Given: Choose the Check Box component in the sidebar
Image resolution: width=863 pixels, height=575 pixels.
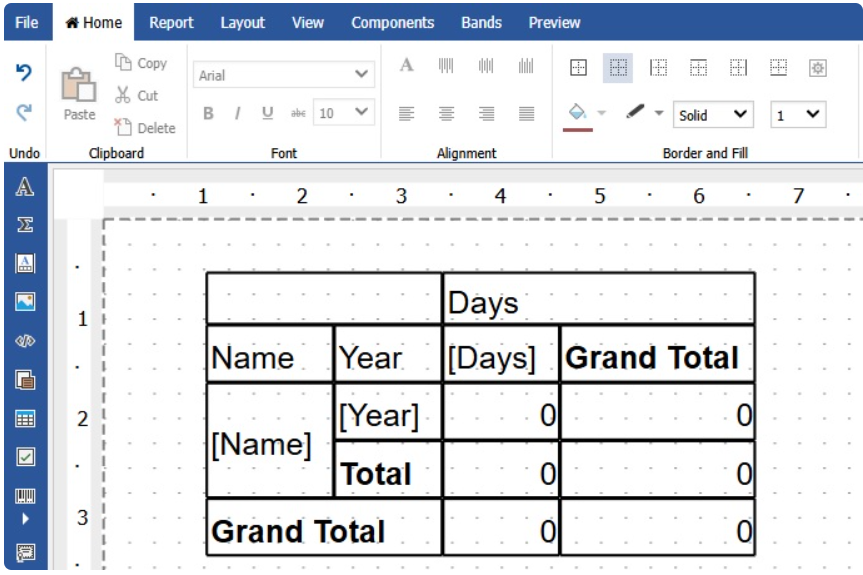Looking at the screenshot, I should 25,457.
